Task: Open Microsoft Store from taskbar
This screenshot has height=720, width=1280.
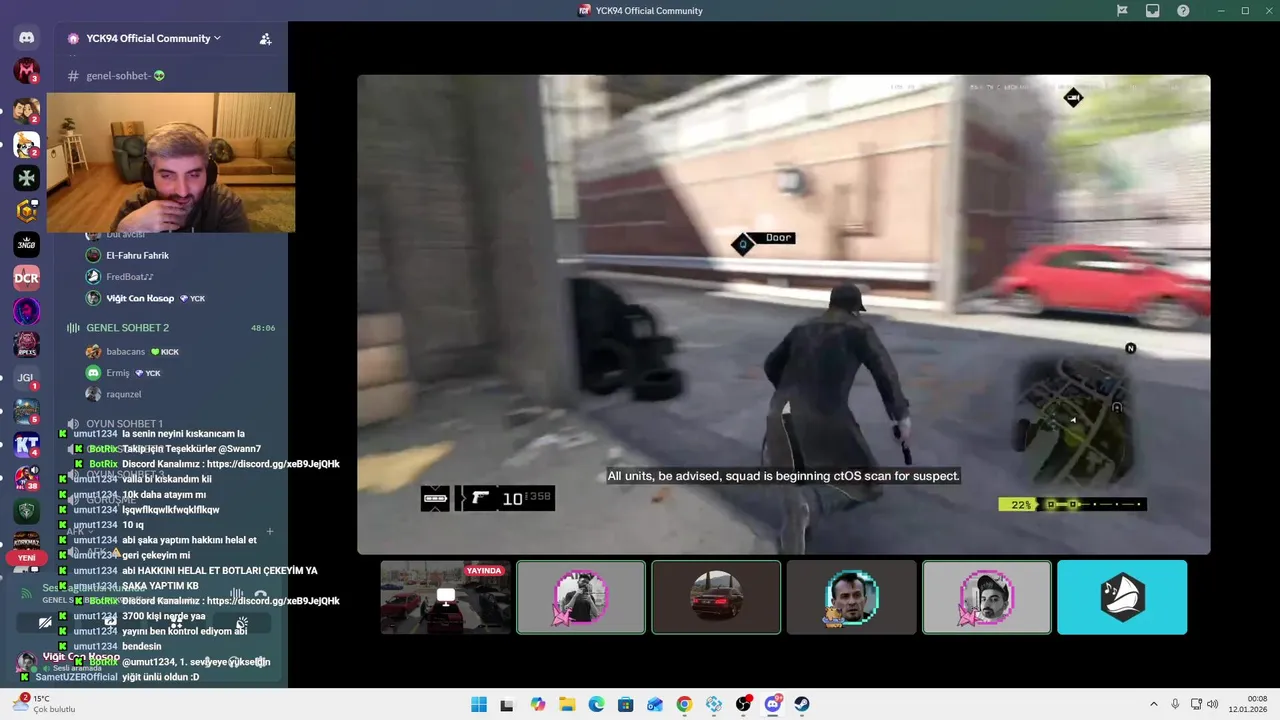Action: 625,704
